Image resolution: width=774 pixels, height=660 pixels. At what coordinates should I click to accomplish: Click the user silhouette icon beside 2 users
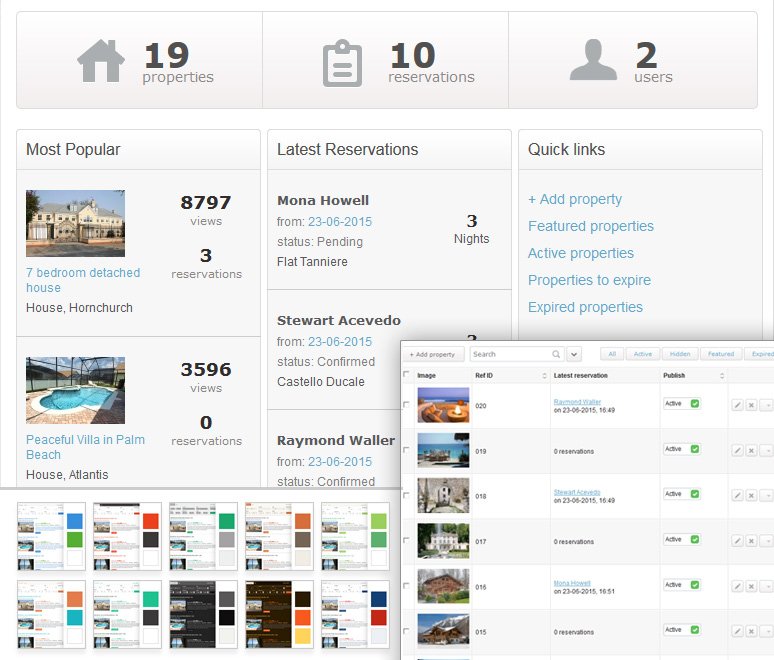pyautogui.click(x=593, y=60)
